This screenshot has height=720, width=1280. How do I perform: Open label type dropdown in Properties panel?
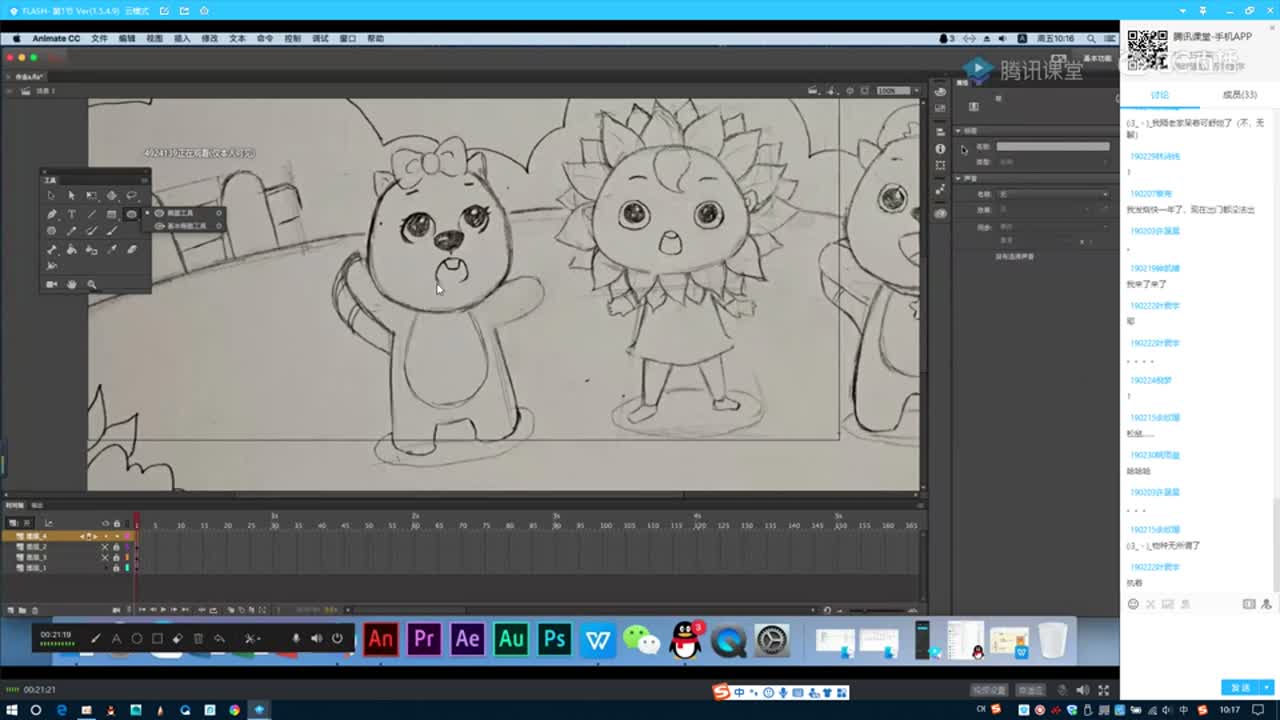[1054, 162]
